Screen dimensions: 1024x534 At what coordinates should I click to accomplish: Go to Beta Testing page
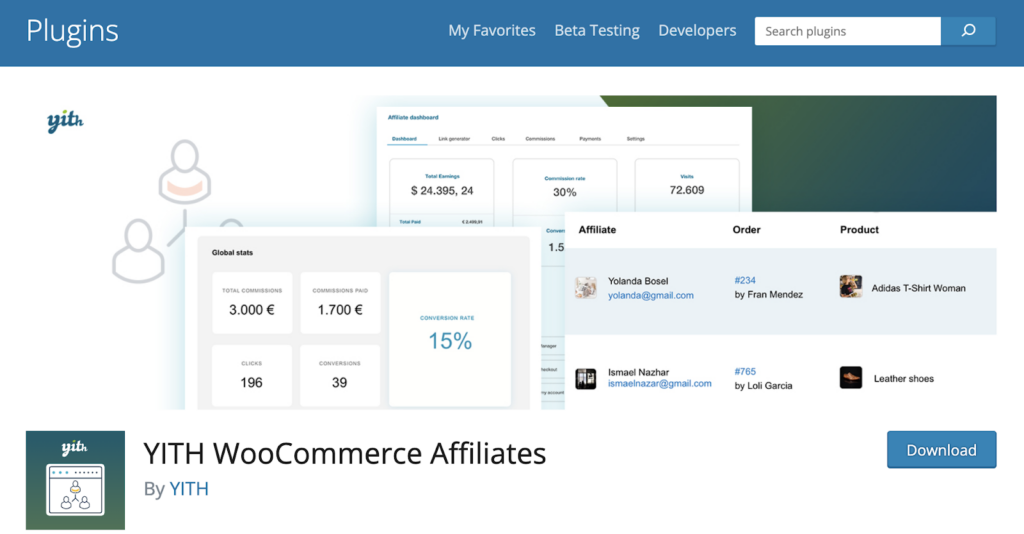[597, 31]
